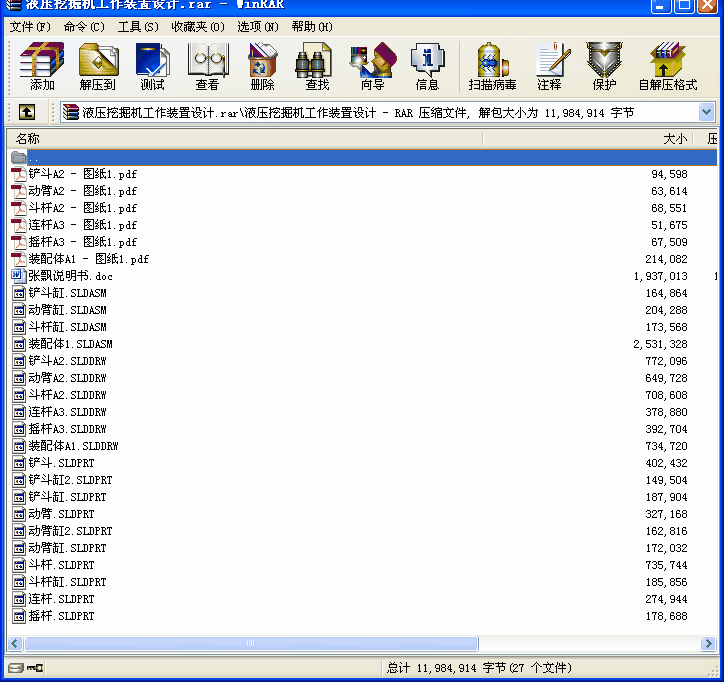Screen dimensions: 724x682
Task: Click the PDF icon of 铲斗A2 - 图纸1.pdf
Action: (18, 174)
